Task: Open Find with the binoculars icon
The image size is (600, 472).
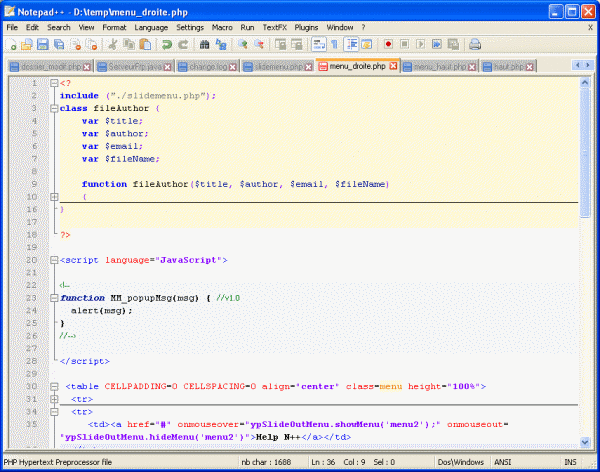Action: pos(204,44)
